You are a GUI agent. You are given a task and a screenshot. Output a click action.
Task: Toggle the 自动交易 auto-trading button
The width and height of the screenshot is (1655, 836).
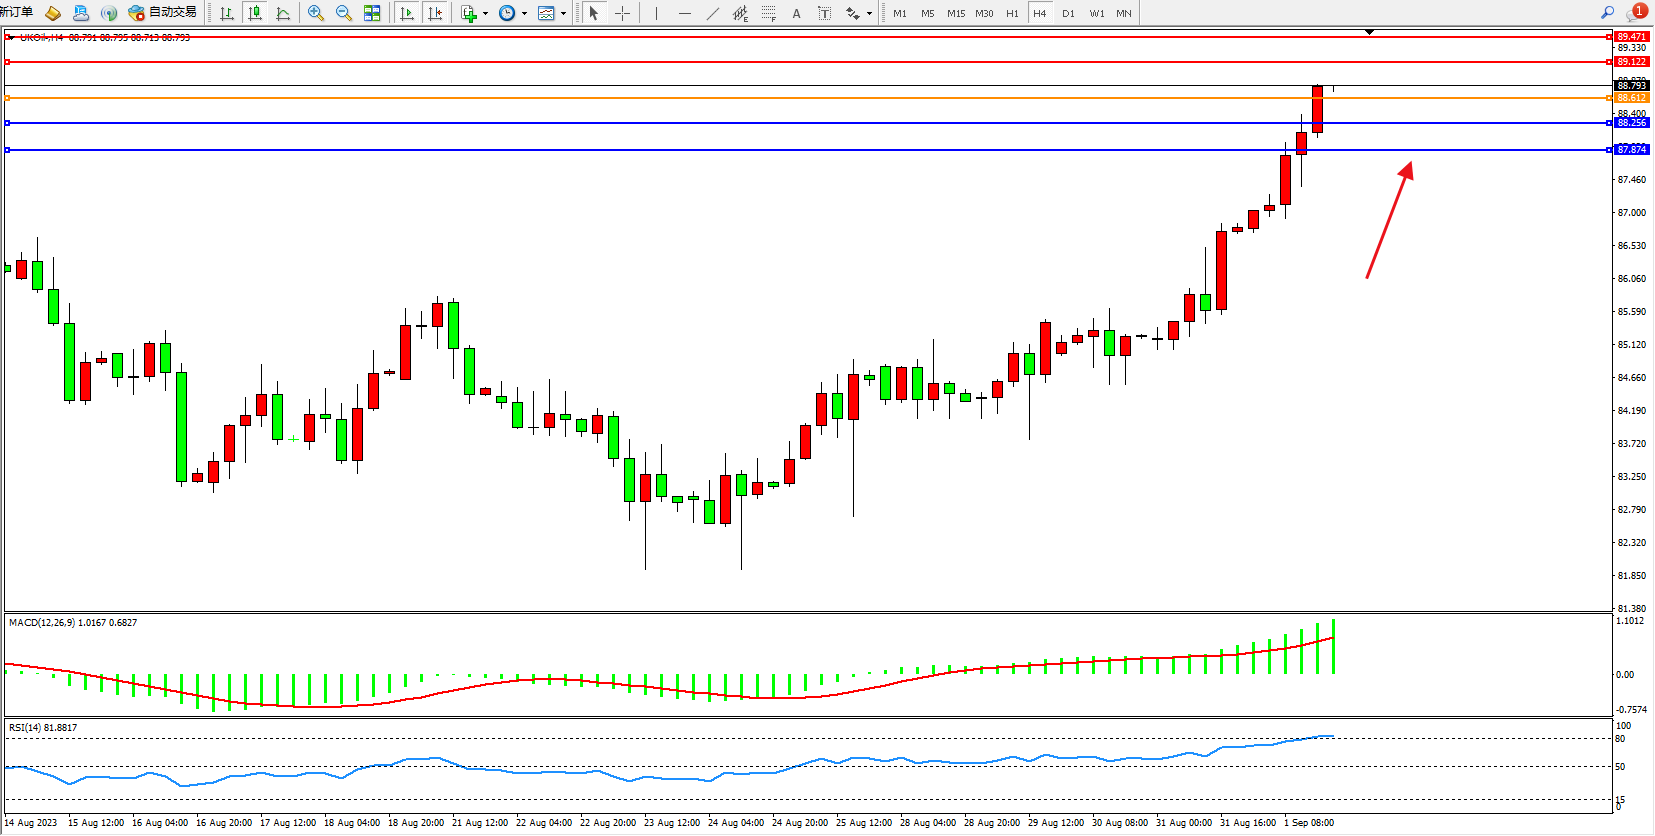163,13
